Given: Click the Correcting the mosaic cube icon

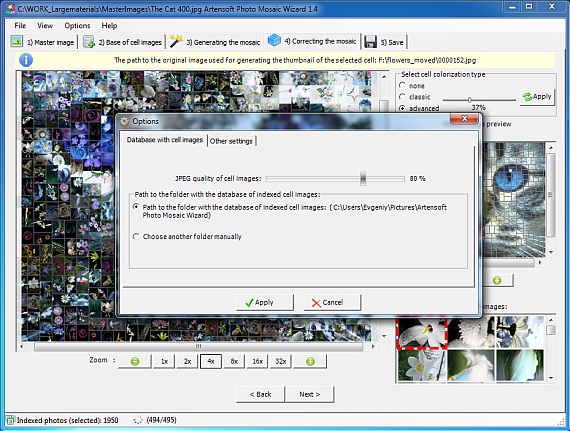Looking at the screenshot, I should (x=274, y=40).
